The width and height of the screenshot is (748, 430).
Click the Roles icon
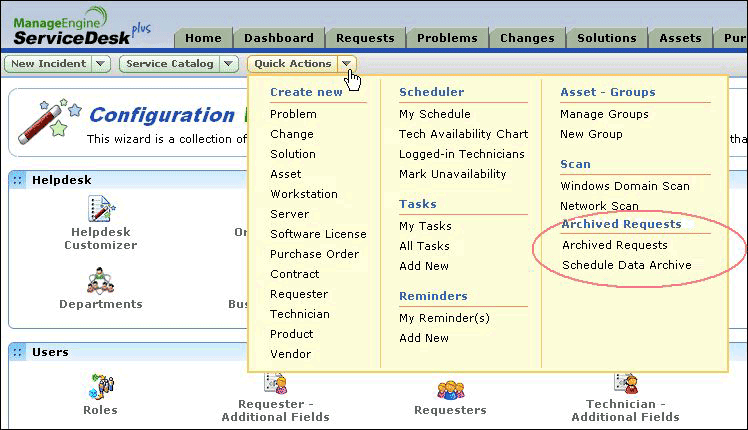[x=101, y=386]
